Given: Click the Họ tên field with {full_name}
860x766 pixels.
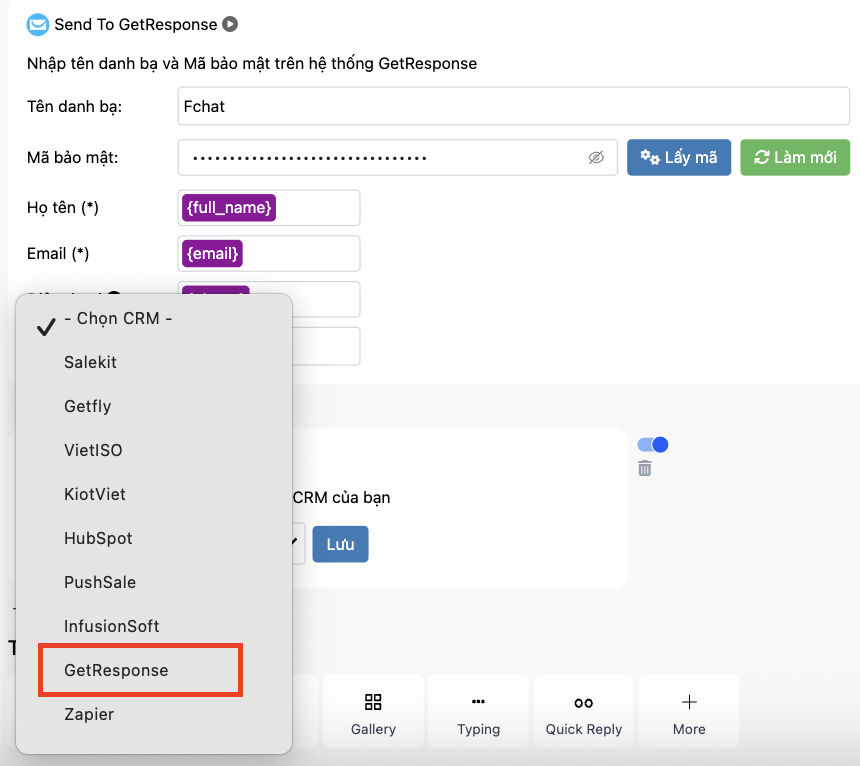Looking at the screenshot, I should (269, 207).
